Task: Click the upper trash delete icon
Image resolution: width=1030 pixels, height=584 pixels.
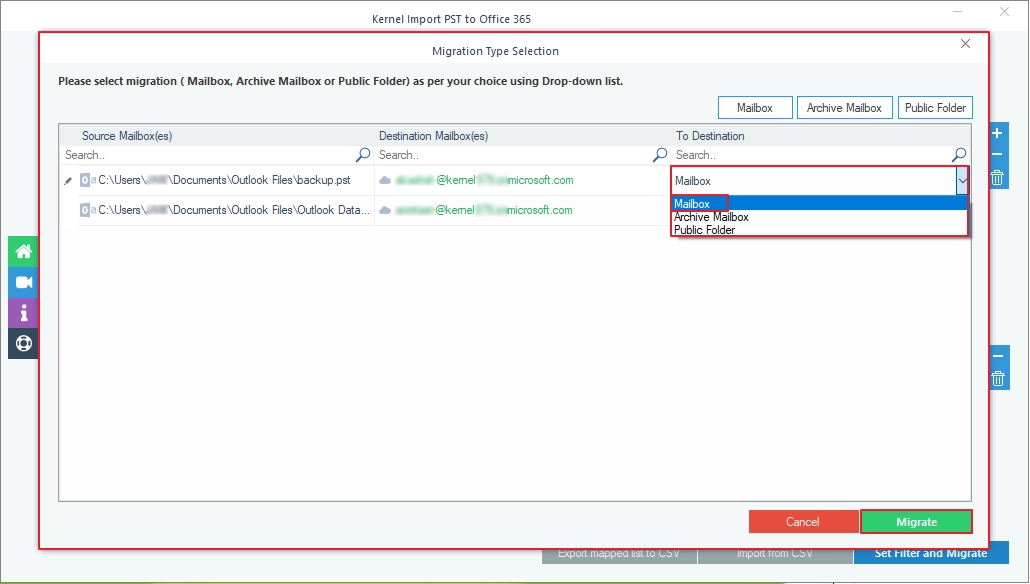Action: point(997,178)
